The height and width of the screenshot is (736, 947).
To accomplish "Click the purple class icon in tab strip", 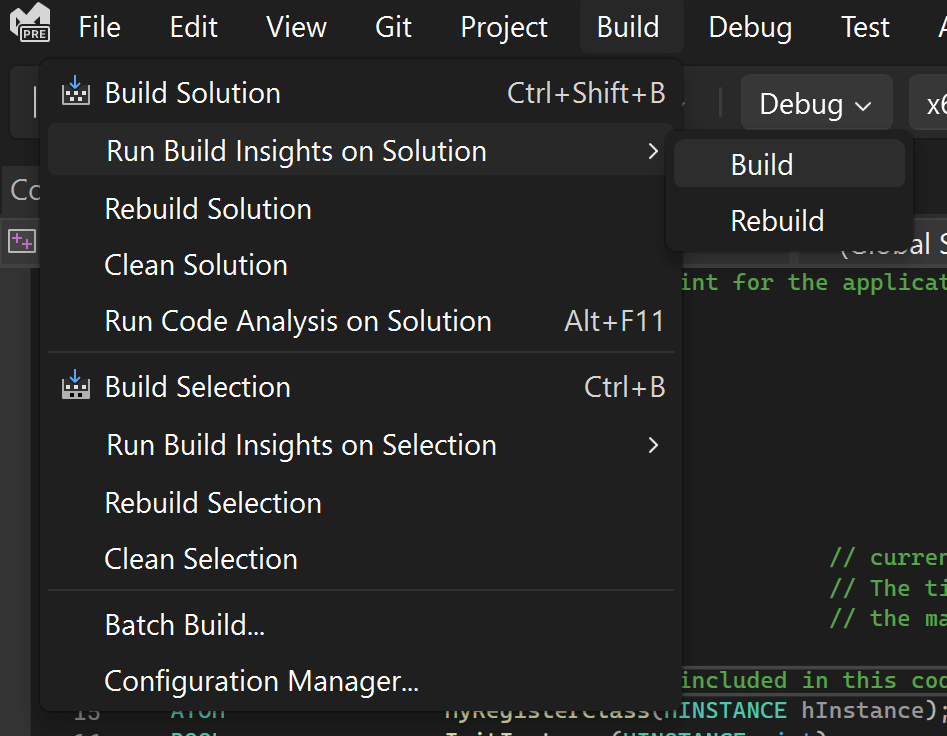I will [x=21, y=240].
